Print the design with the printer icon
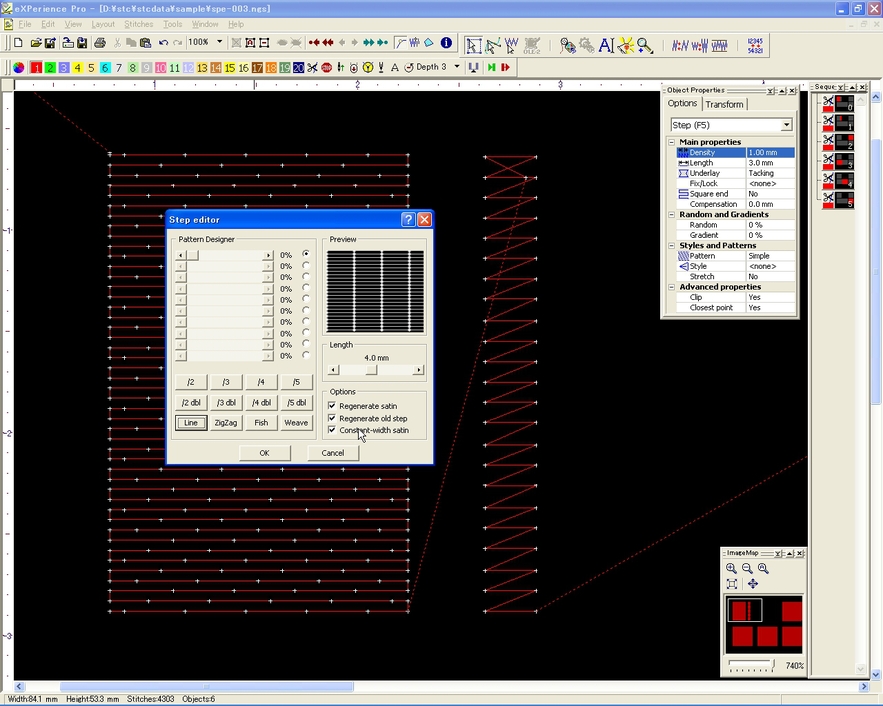883x706 pixels. coord(100,43)
